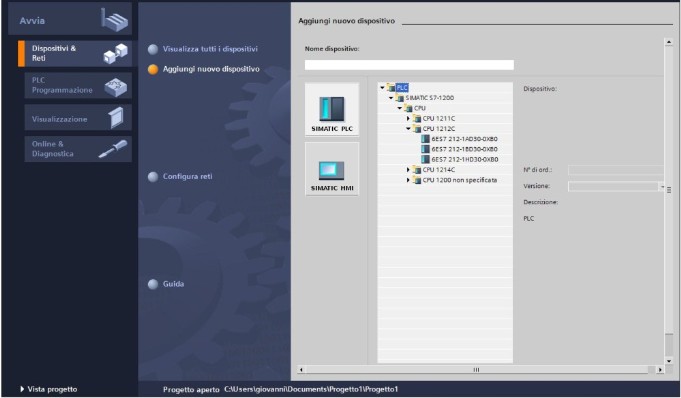Click the 6ES7 212-1BD30-0XB0 module icon
The image size is (681, 398).
click(425, 149)
